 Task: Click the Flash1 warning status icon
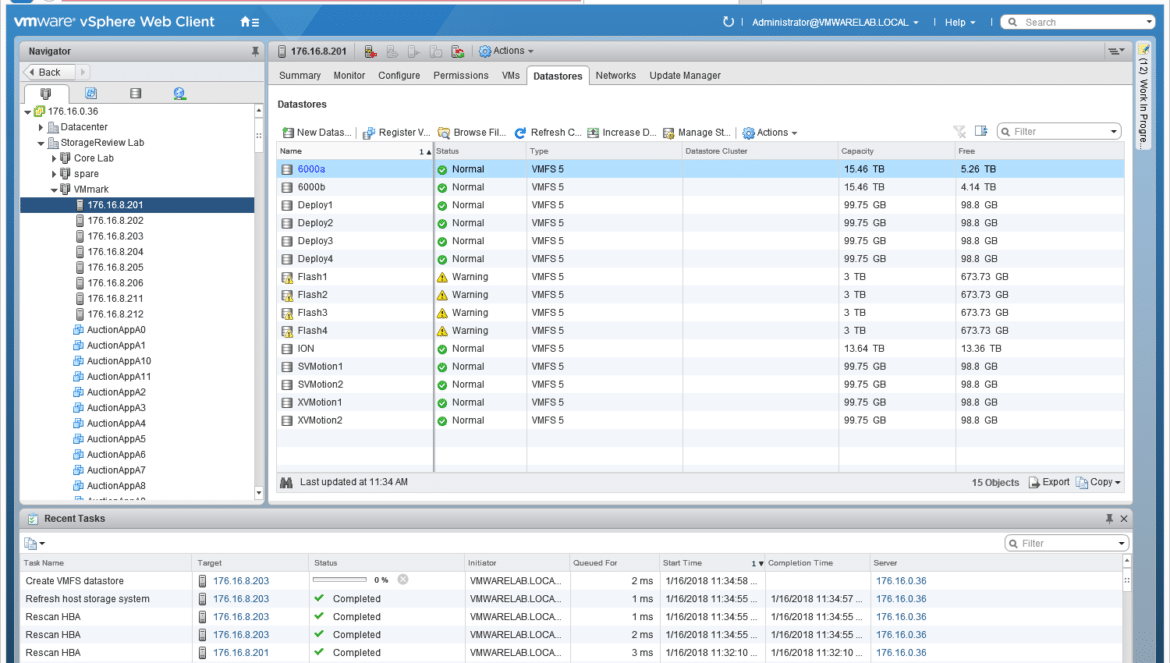coord(442,277)
